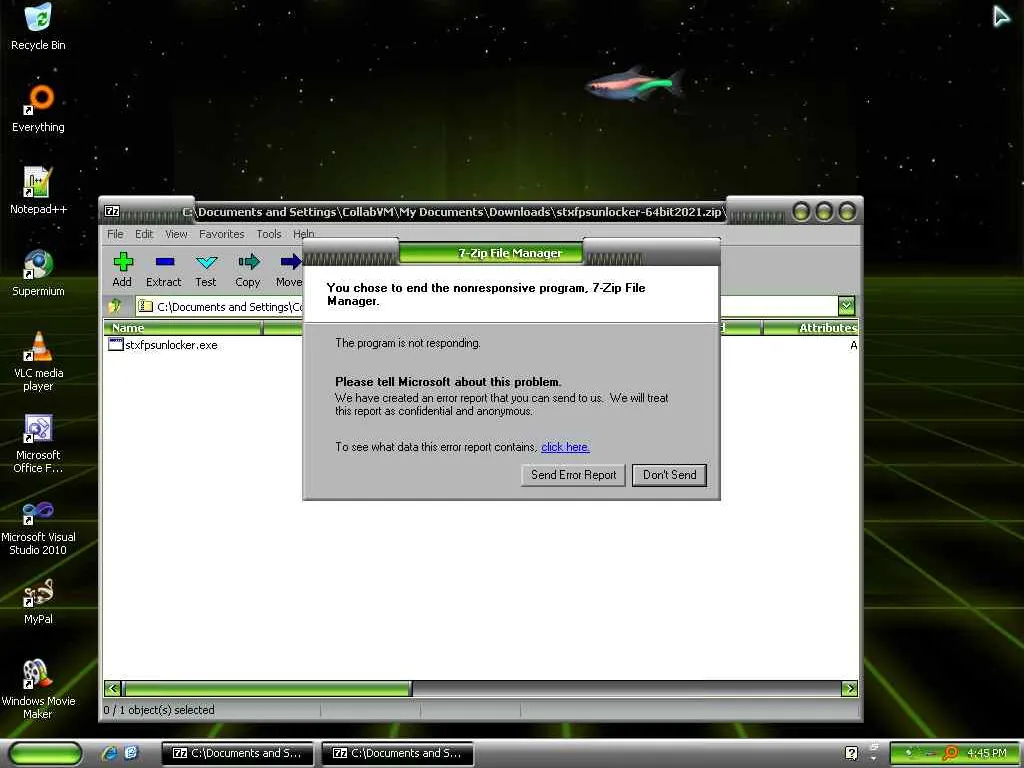This screenshot has width=1024, height=768.
Task: Click the Send Error Report button
Action: click(573, 475)
